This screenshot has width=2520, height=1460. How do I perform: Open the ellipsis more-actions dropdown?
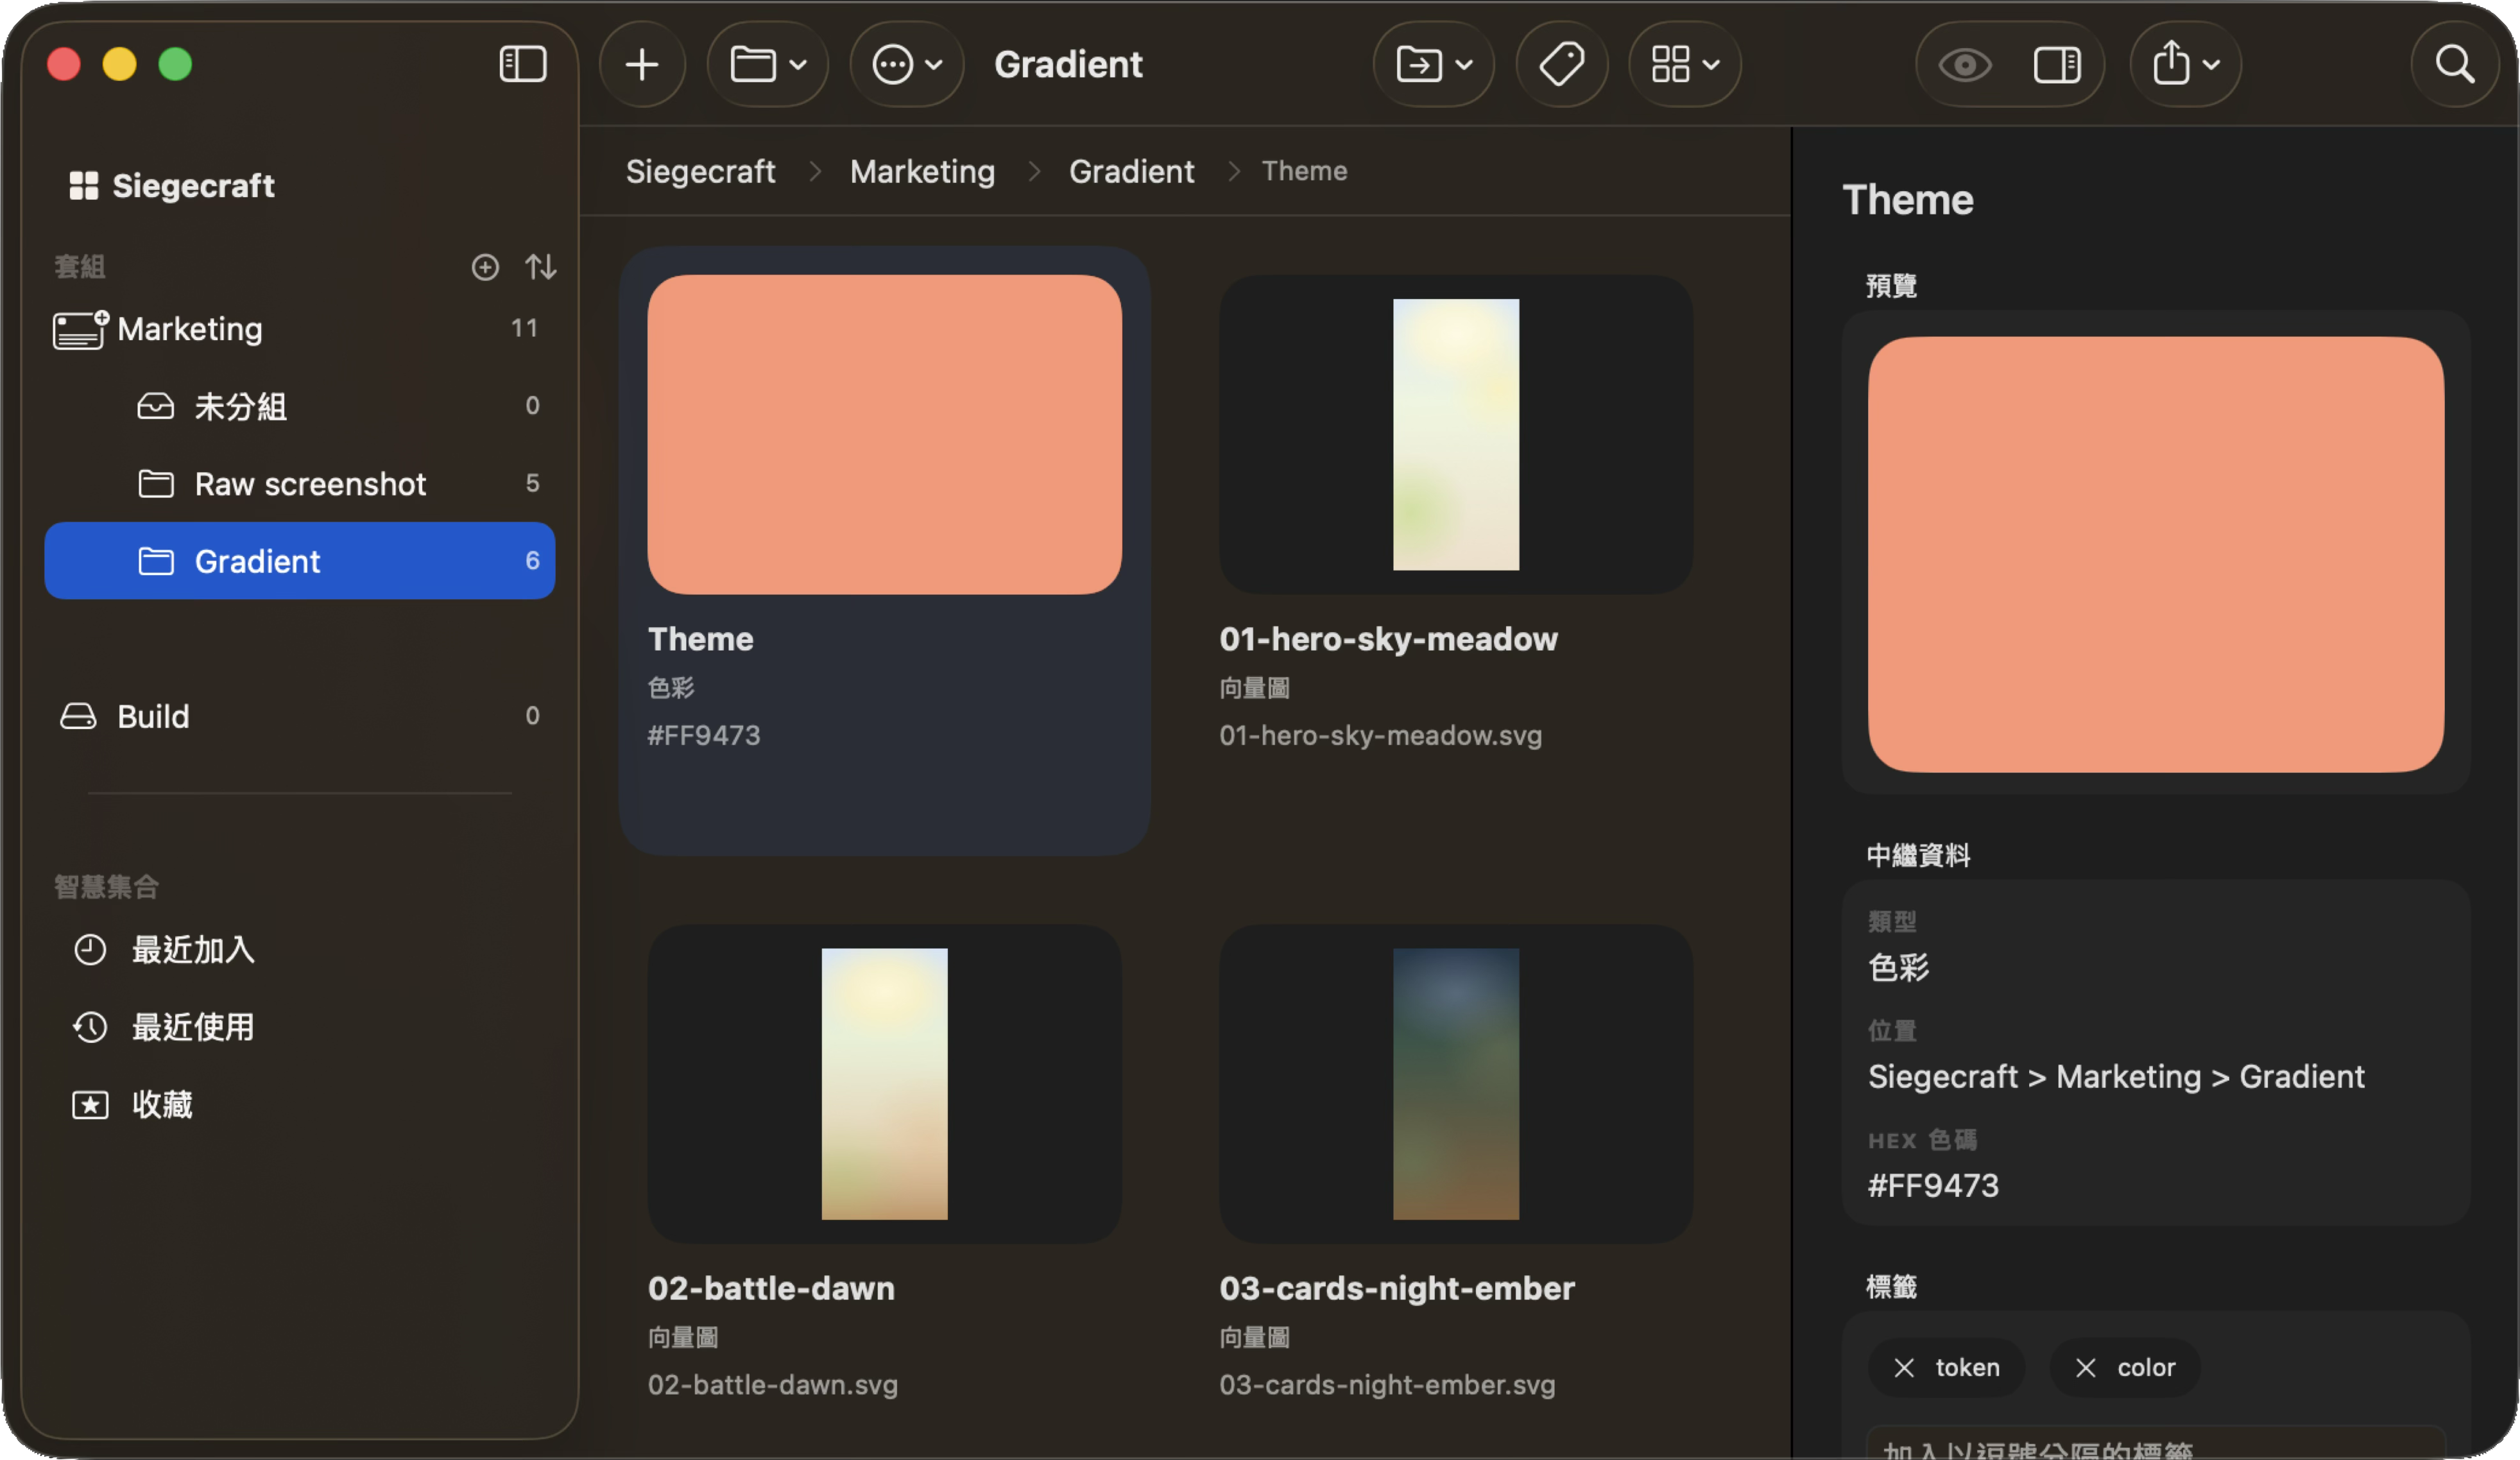tap(907, 65)
